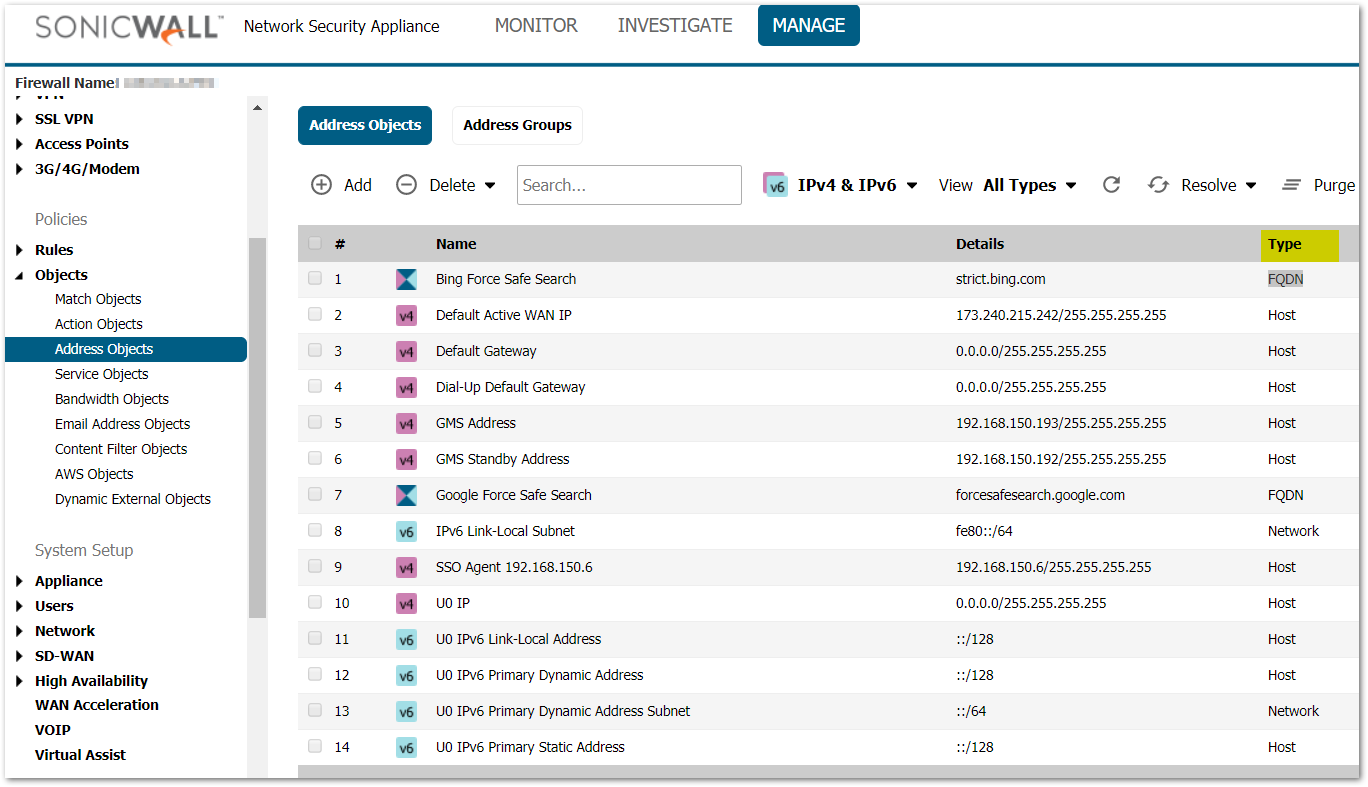
Task: Click the Add plus-circle icon
Action: tap(321, 185)
